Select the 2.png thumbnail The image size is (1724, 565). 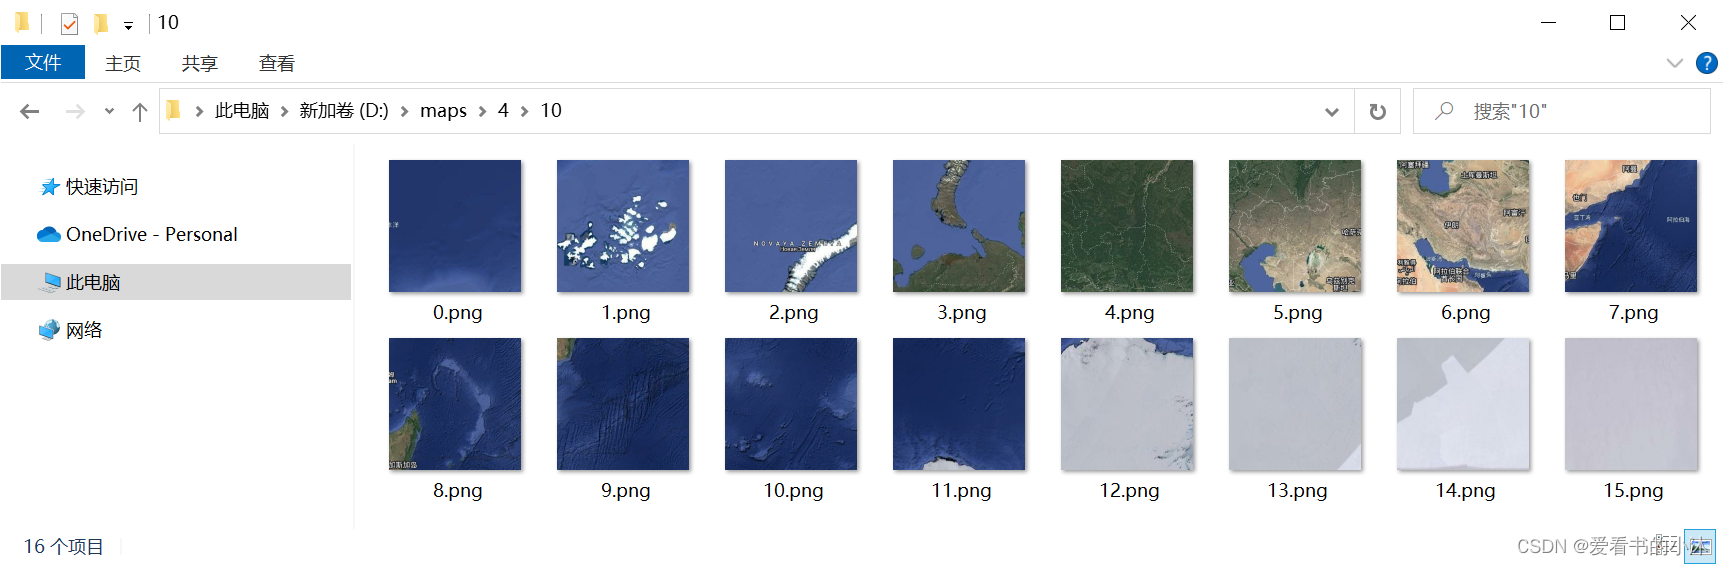(791, 226)
